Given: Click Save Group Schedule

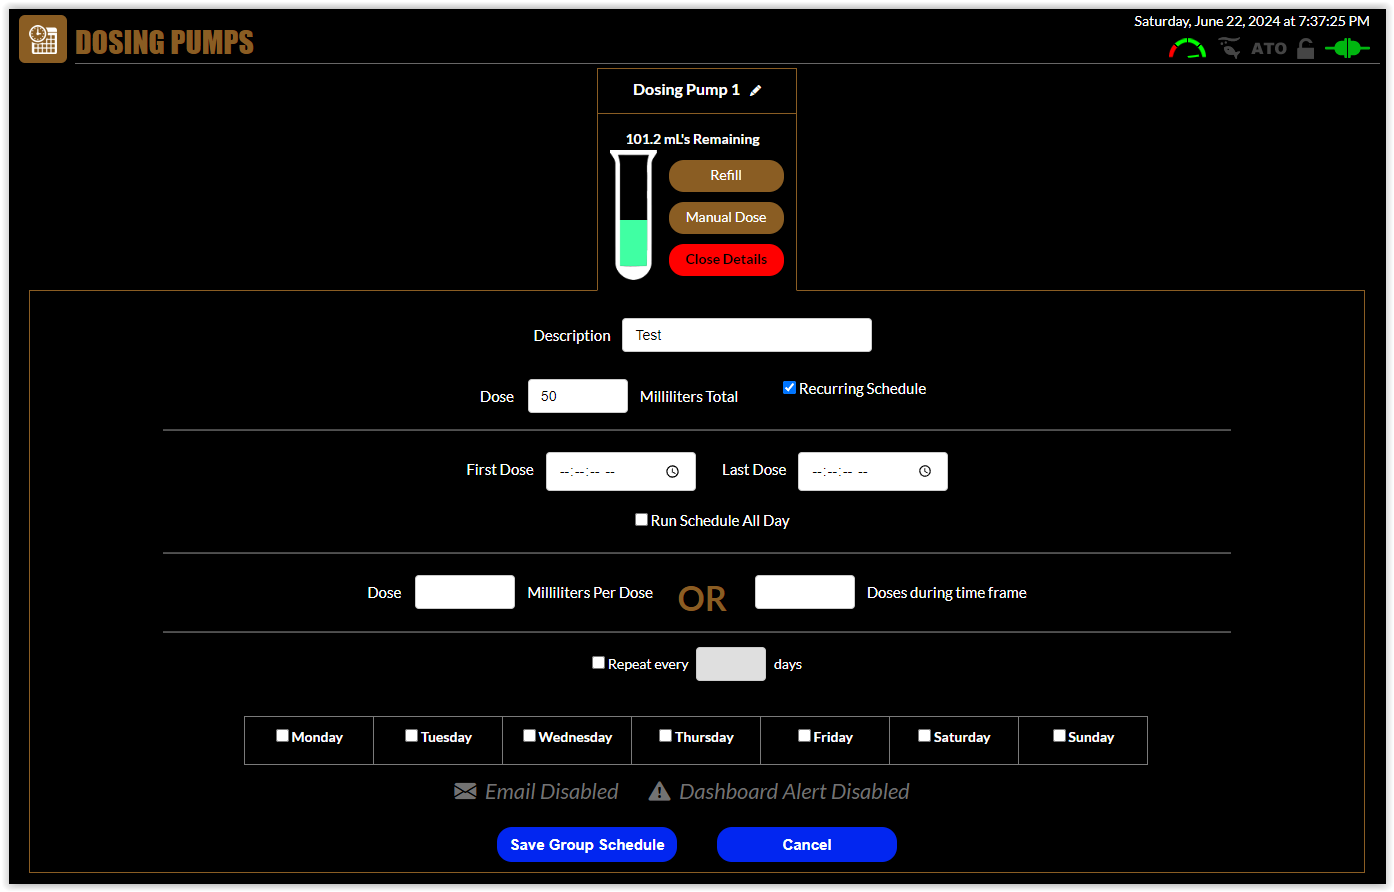Looking at the screenshot, I should pos(587,844).
